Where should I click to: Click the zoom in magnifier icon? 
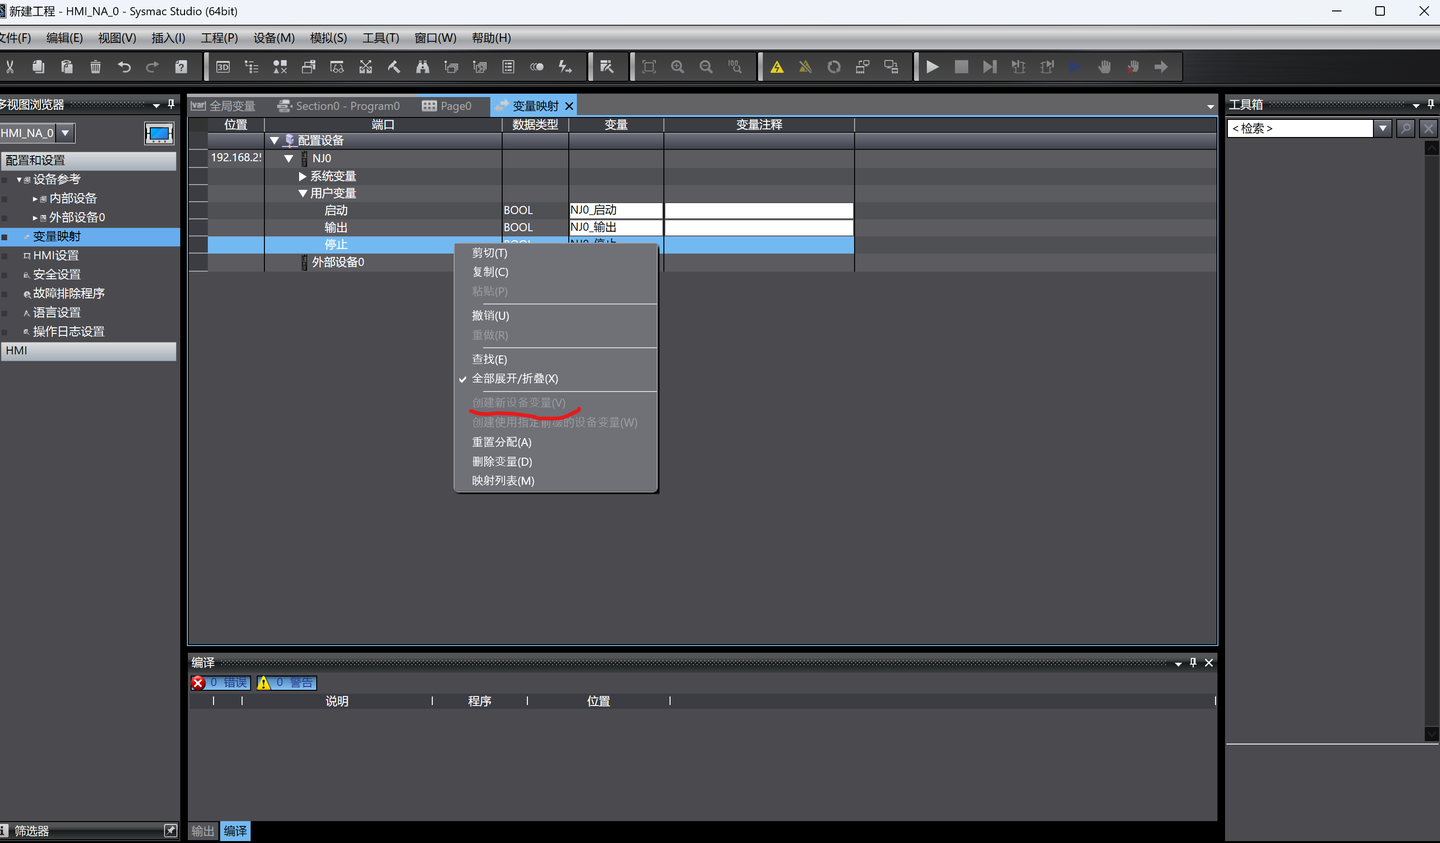[x=678, y=67]
